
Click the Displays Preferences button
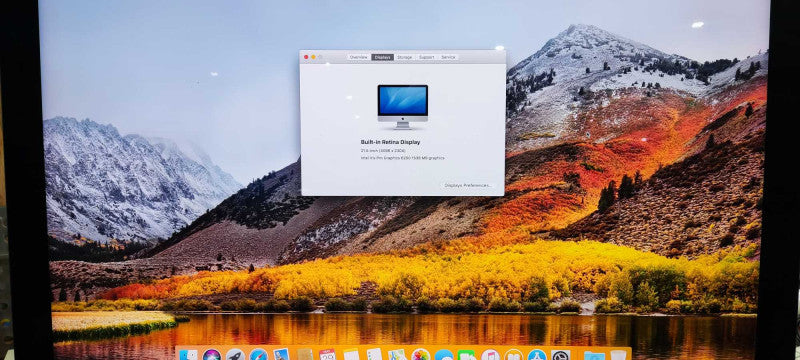point(467,185)
